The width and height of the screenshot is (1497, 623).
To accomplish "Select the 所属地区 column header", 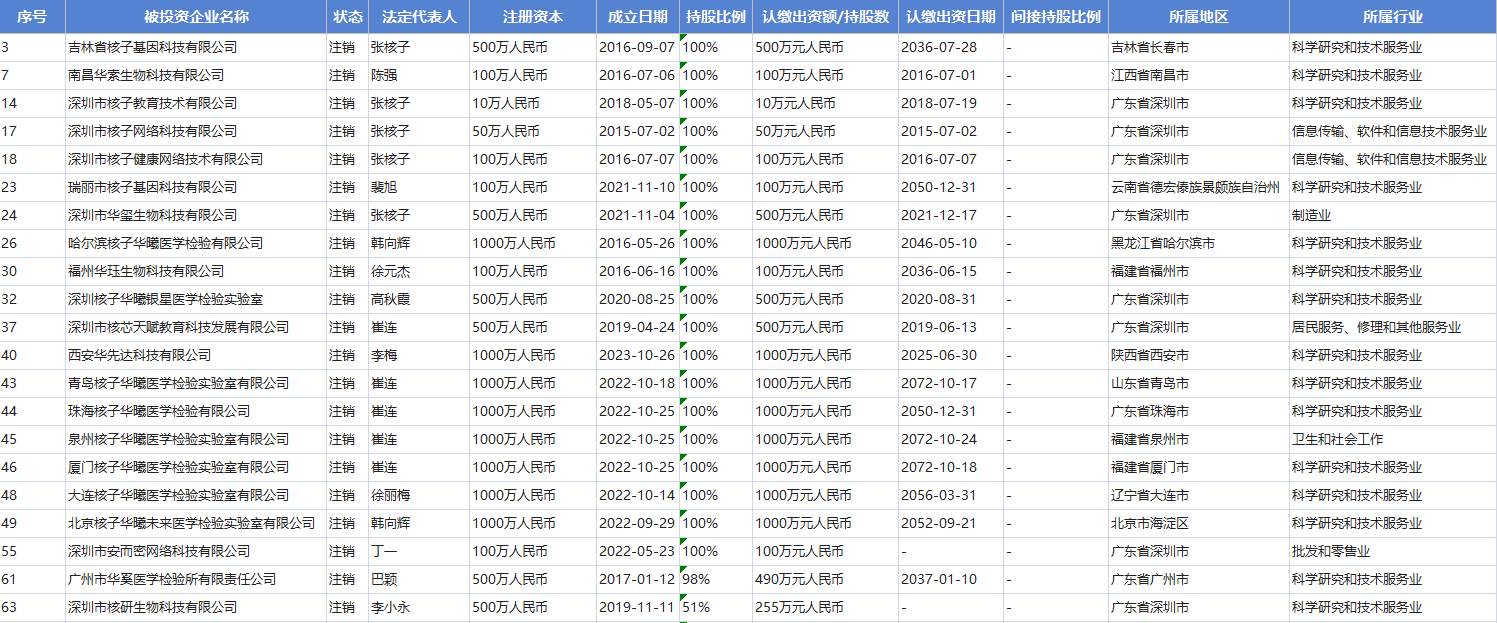I will 1198,17.
